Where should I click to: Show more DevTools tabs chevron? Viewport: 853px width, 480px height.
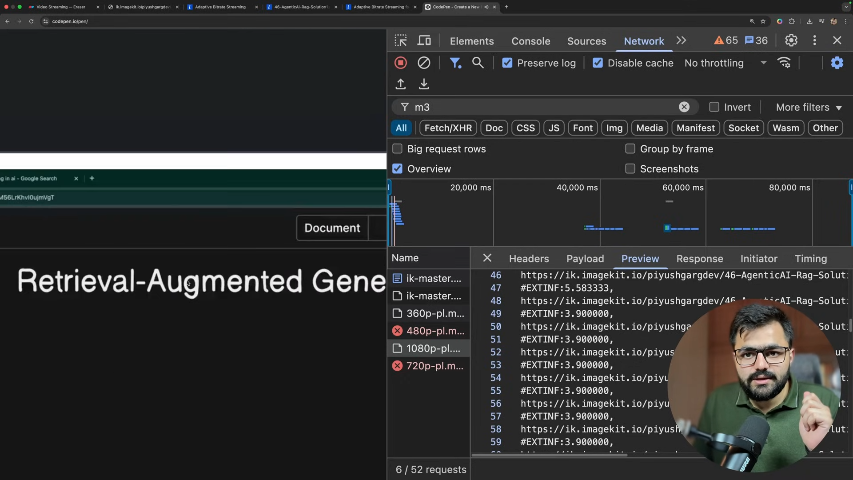(681, 41)
